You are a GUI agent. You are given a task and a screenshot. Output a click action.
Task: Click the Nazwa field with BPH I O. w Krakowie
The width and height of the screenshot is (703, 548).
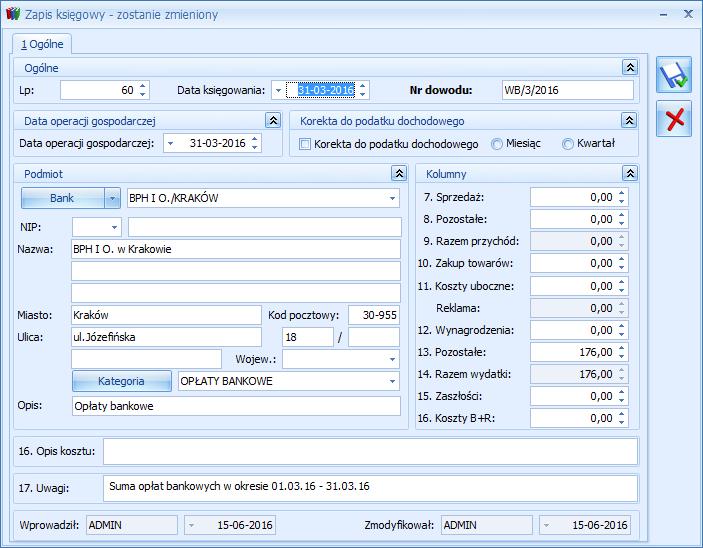pos(236,249)
